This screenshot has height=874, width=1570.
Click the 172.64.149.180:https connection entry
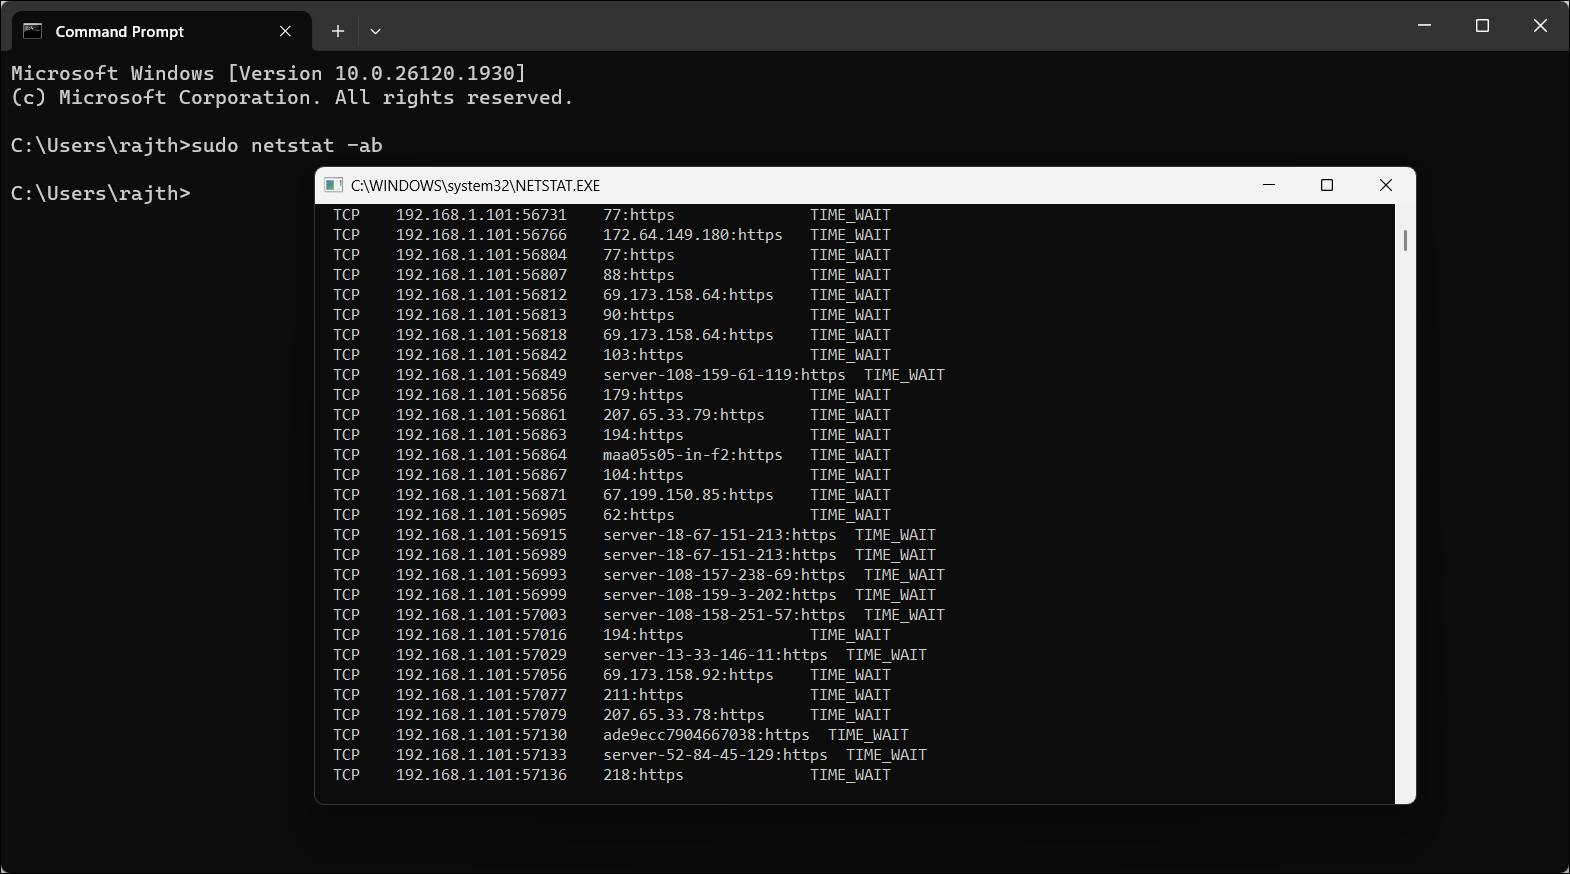click(692, 235)
